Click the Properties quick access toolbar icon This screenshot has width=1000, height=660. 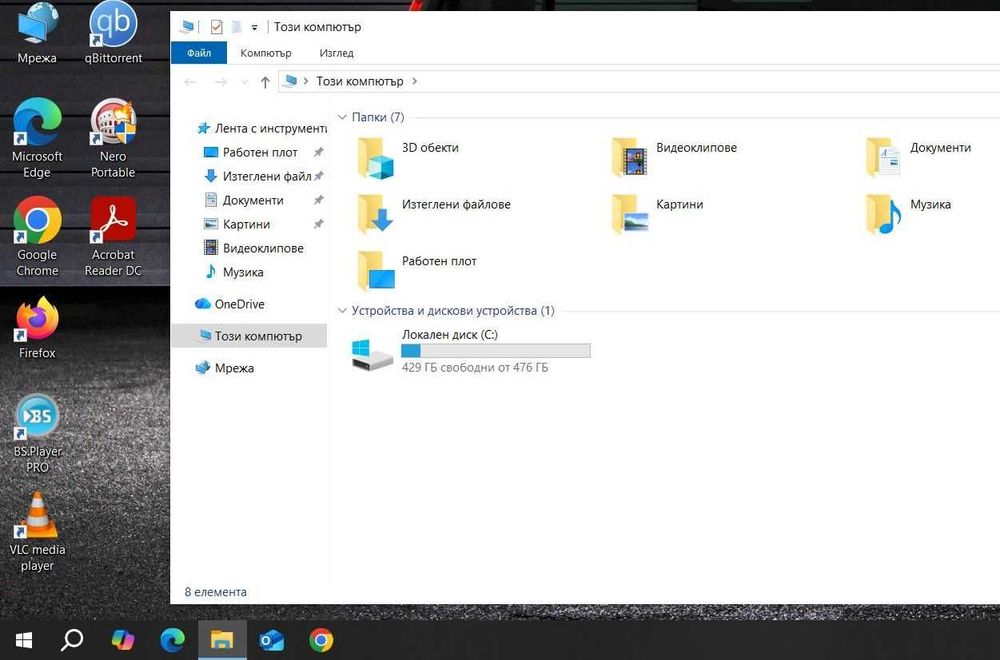[x=216, y=27]
